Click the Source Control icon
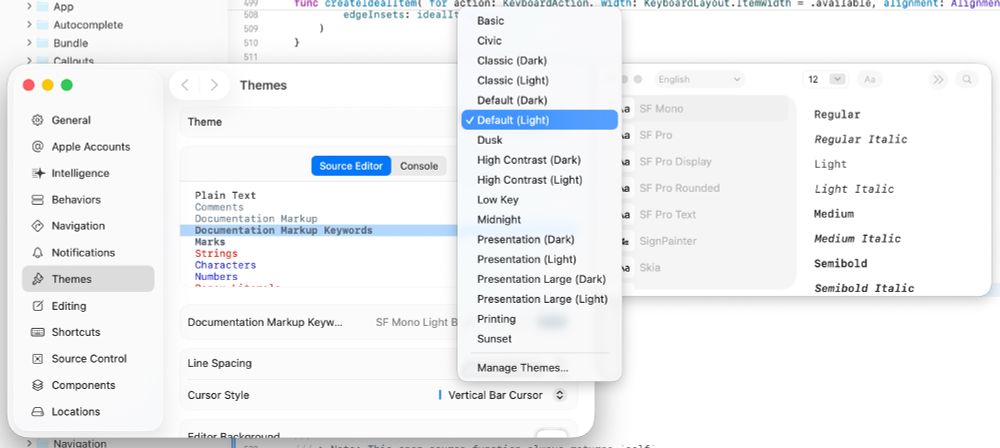Viewport: 1000px width, 448px height. click(x=38, y=359)
